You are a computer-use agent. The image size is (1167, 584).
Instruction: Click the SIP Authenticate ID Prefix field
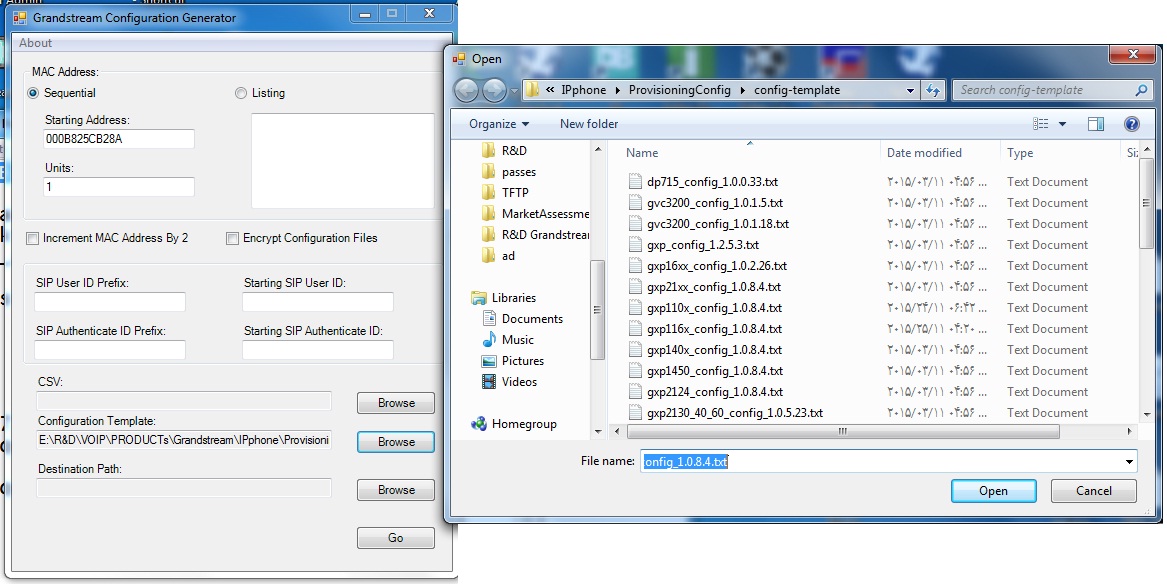(110, 350)
